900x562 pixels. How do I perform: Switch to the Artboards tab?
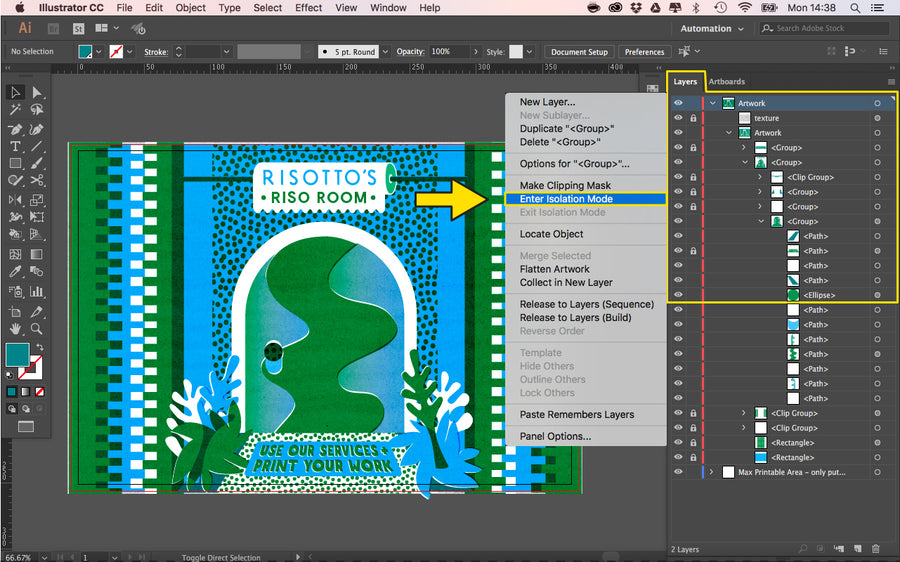tap(727, 82)
